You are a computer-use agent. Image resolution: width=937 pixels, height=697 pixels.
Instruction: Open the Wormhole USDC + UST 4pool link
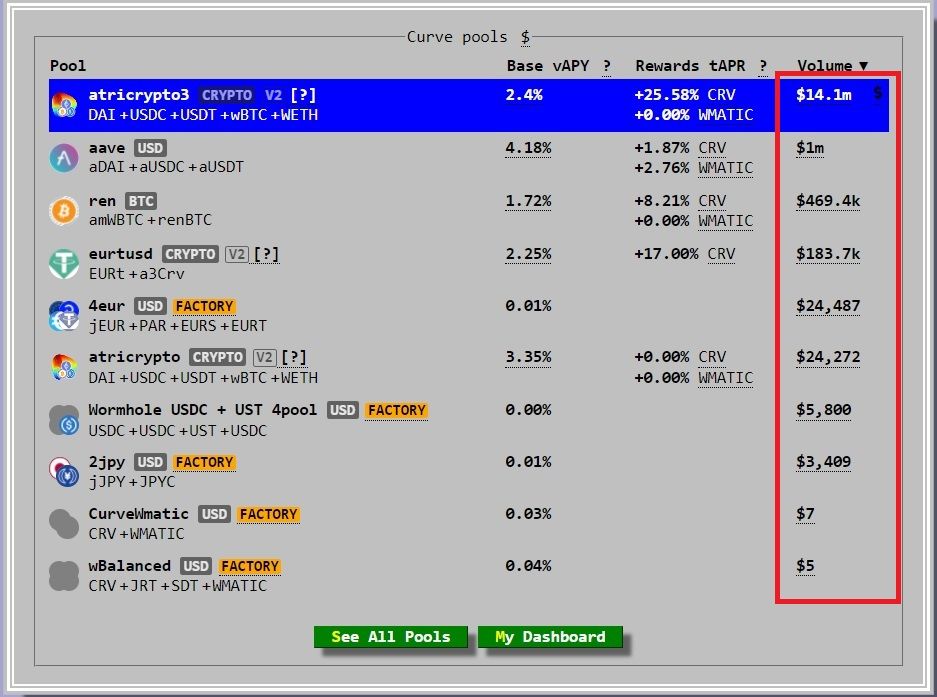point(203,409)
